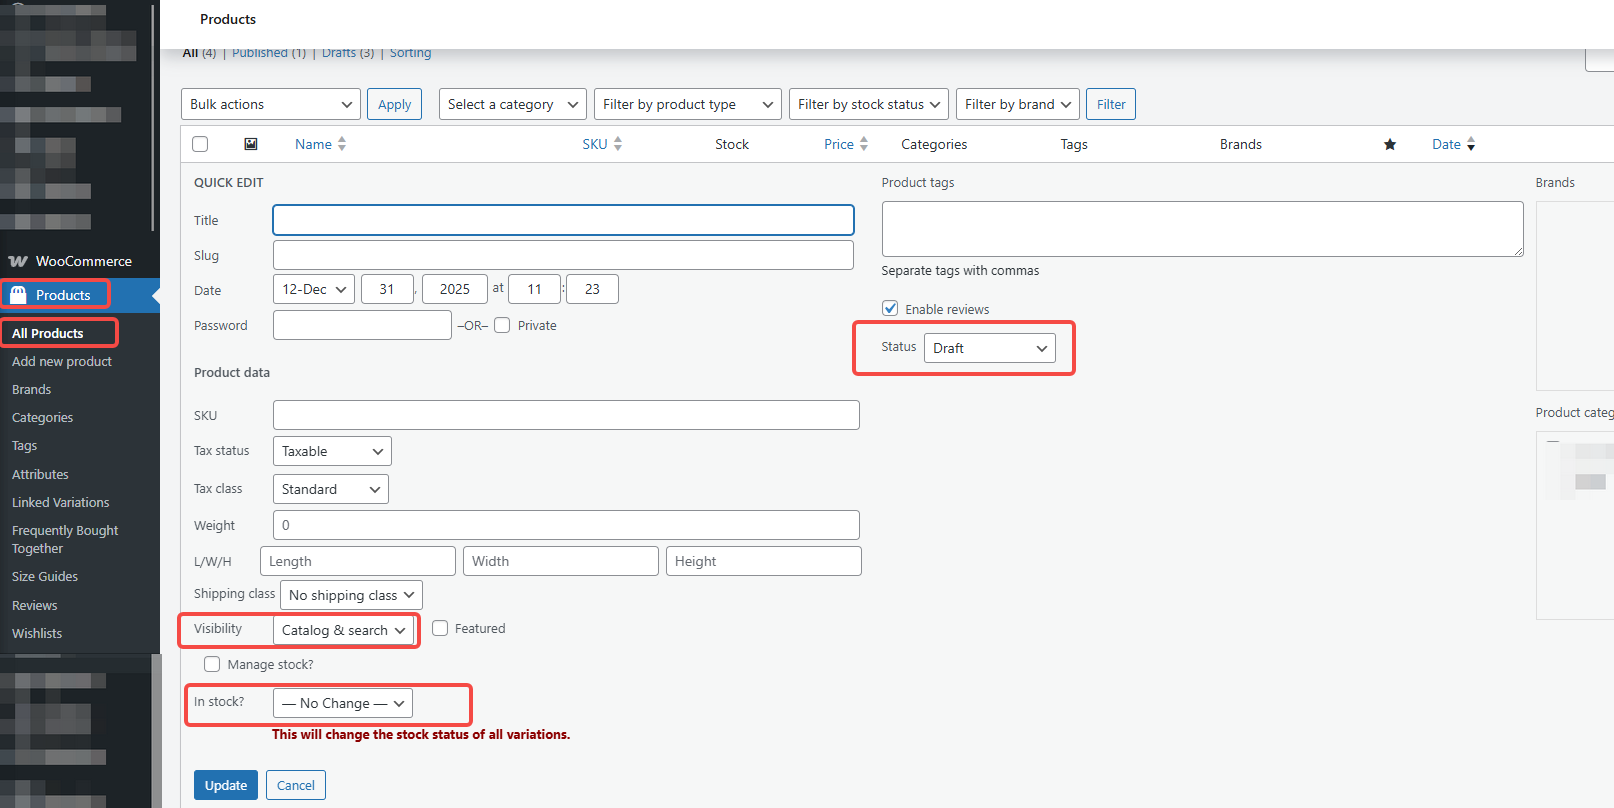Viewport: 1614px width, 808px height.
Task: Click the Filter button
Action: click(1111, 104)
